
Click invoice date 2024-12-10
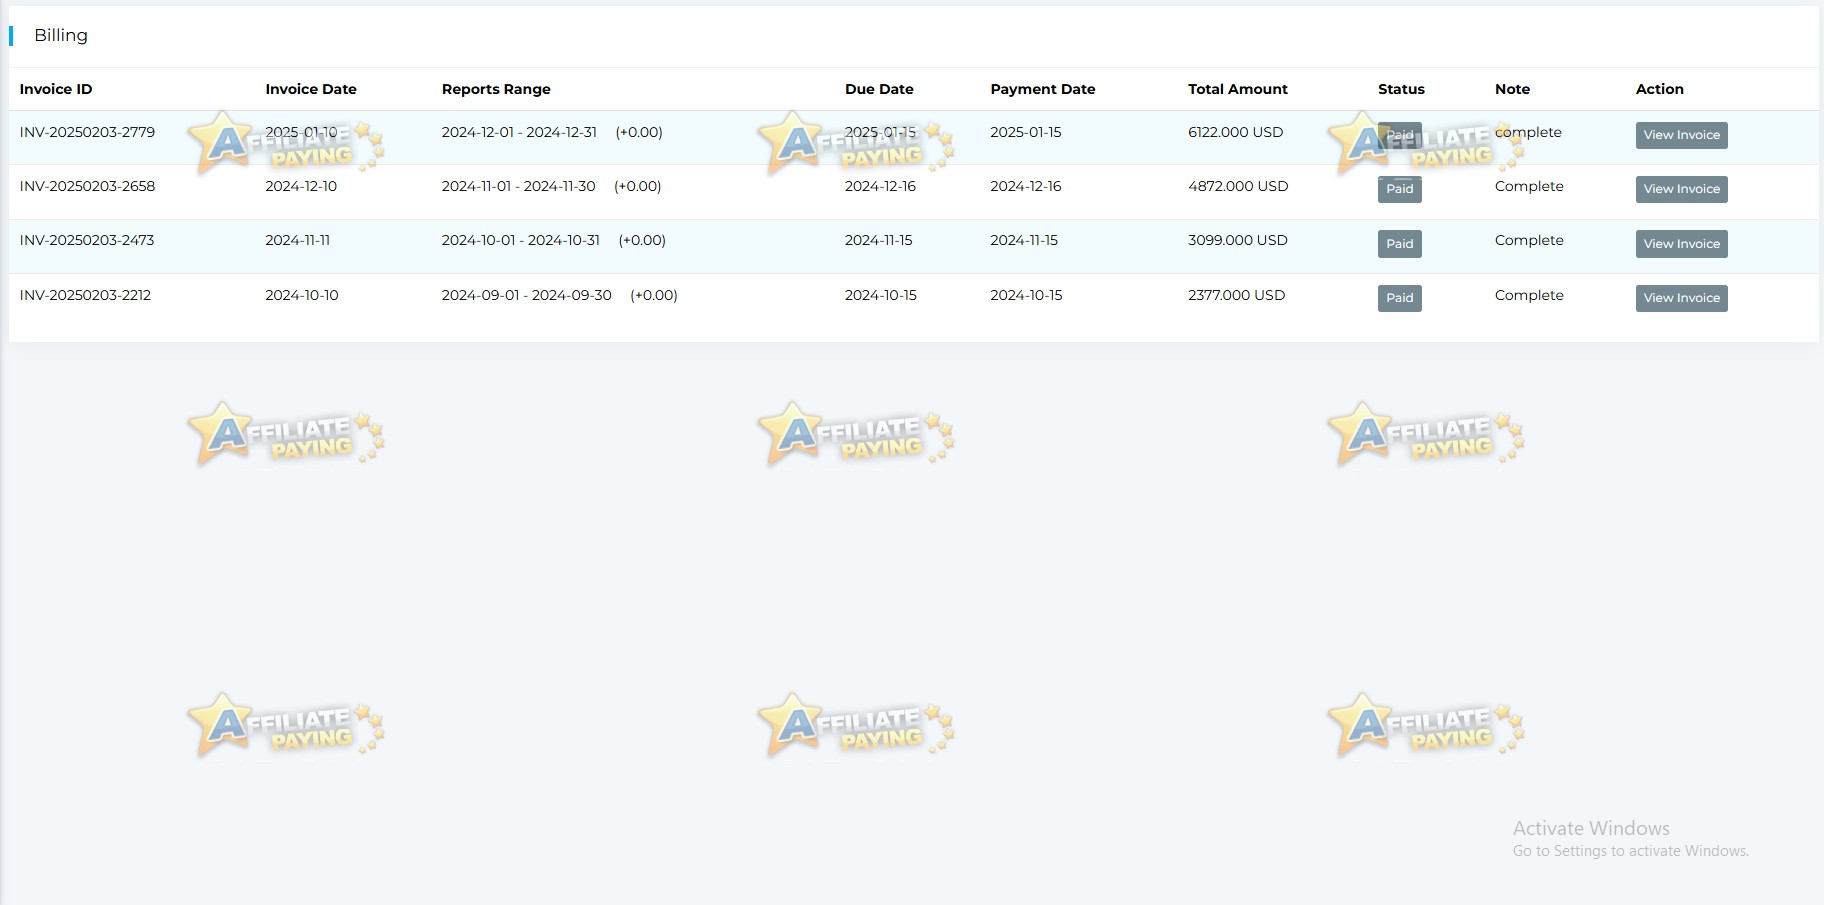tap(301, 186)
